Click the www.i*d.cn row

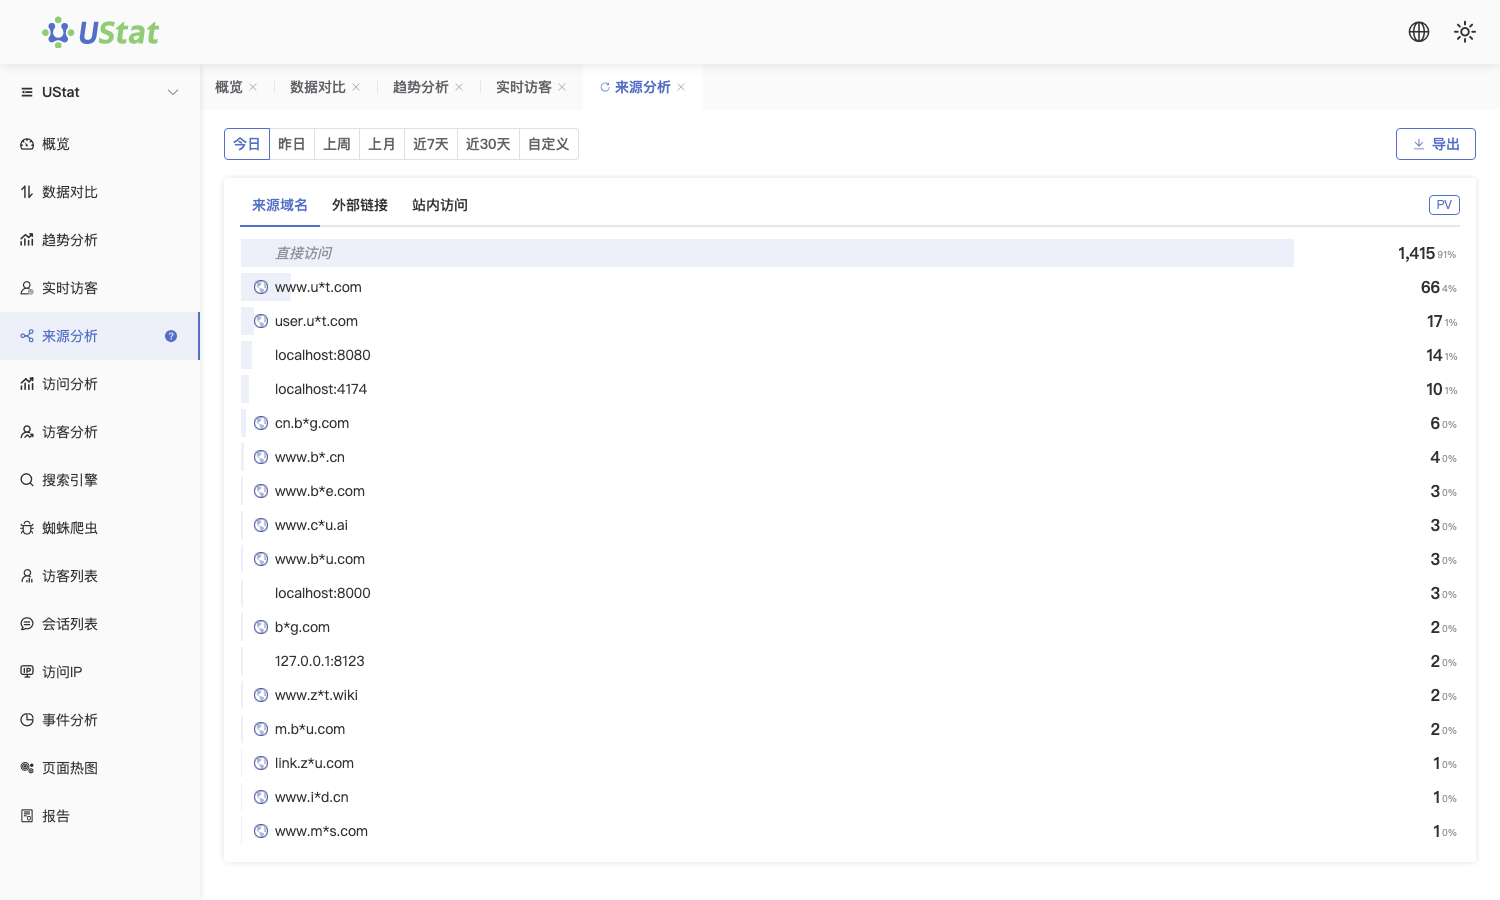(x=850, y=797)
